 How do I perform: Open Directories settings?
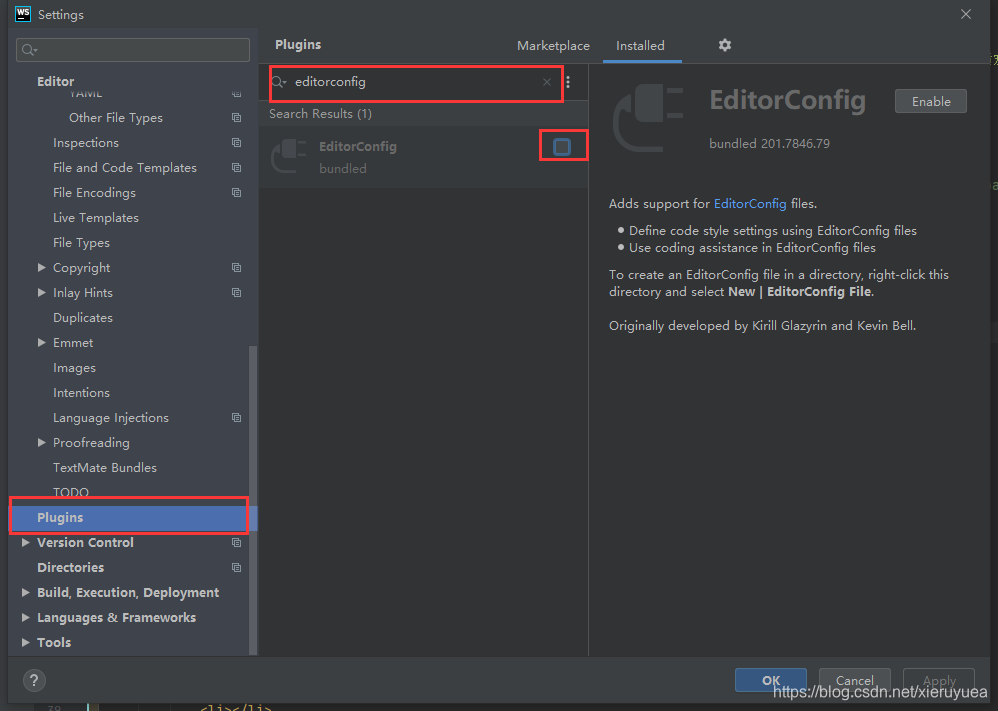click(x=71, y=567)
